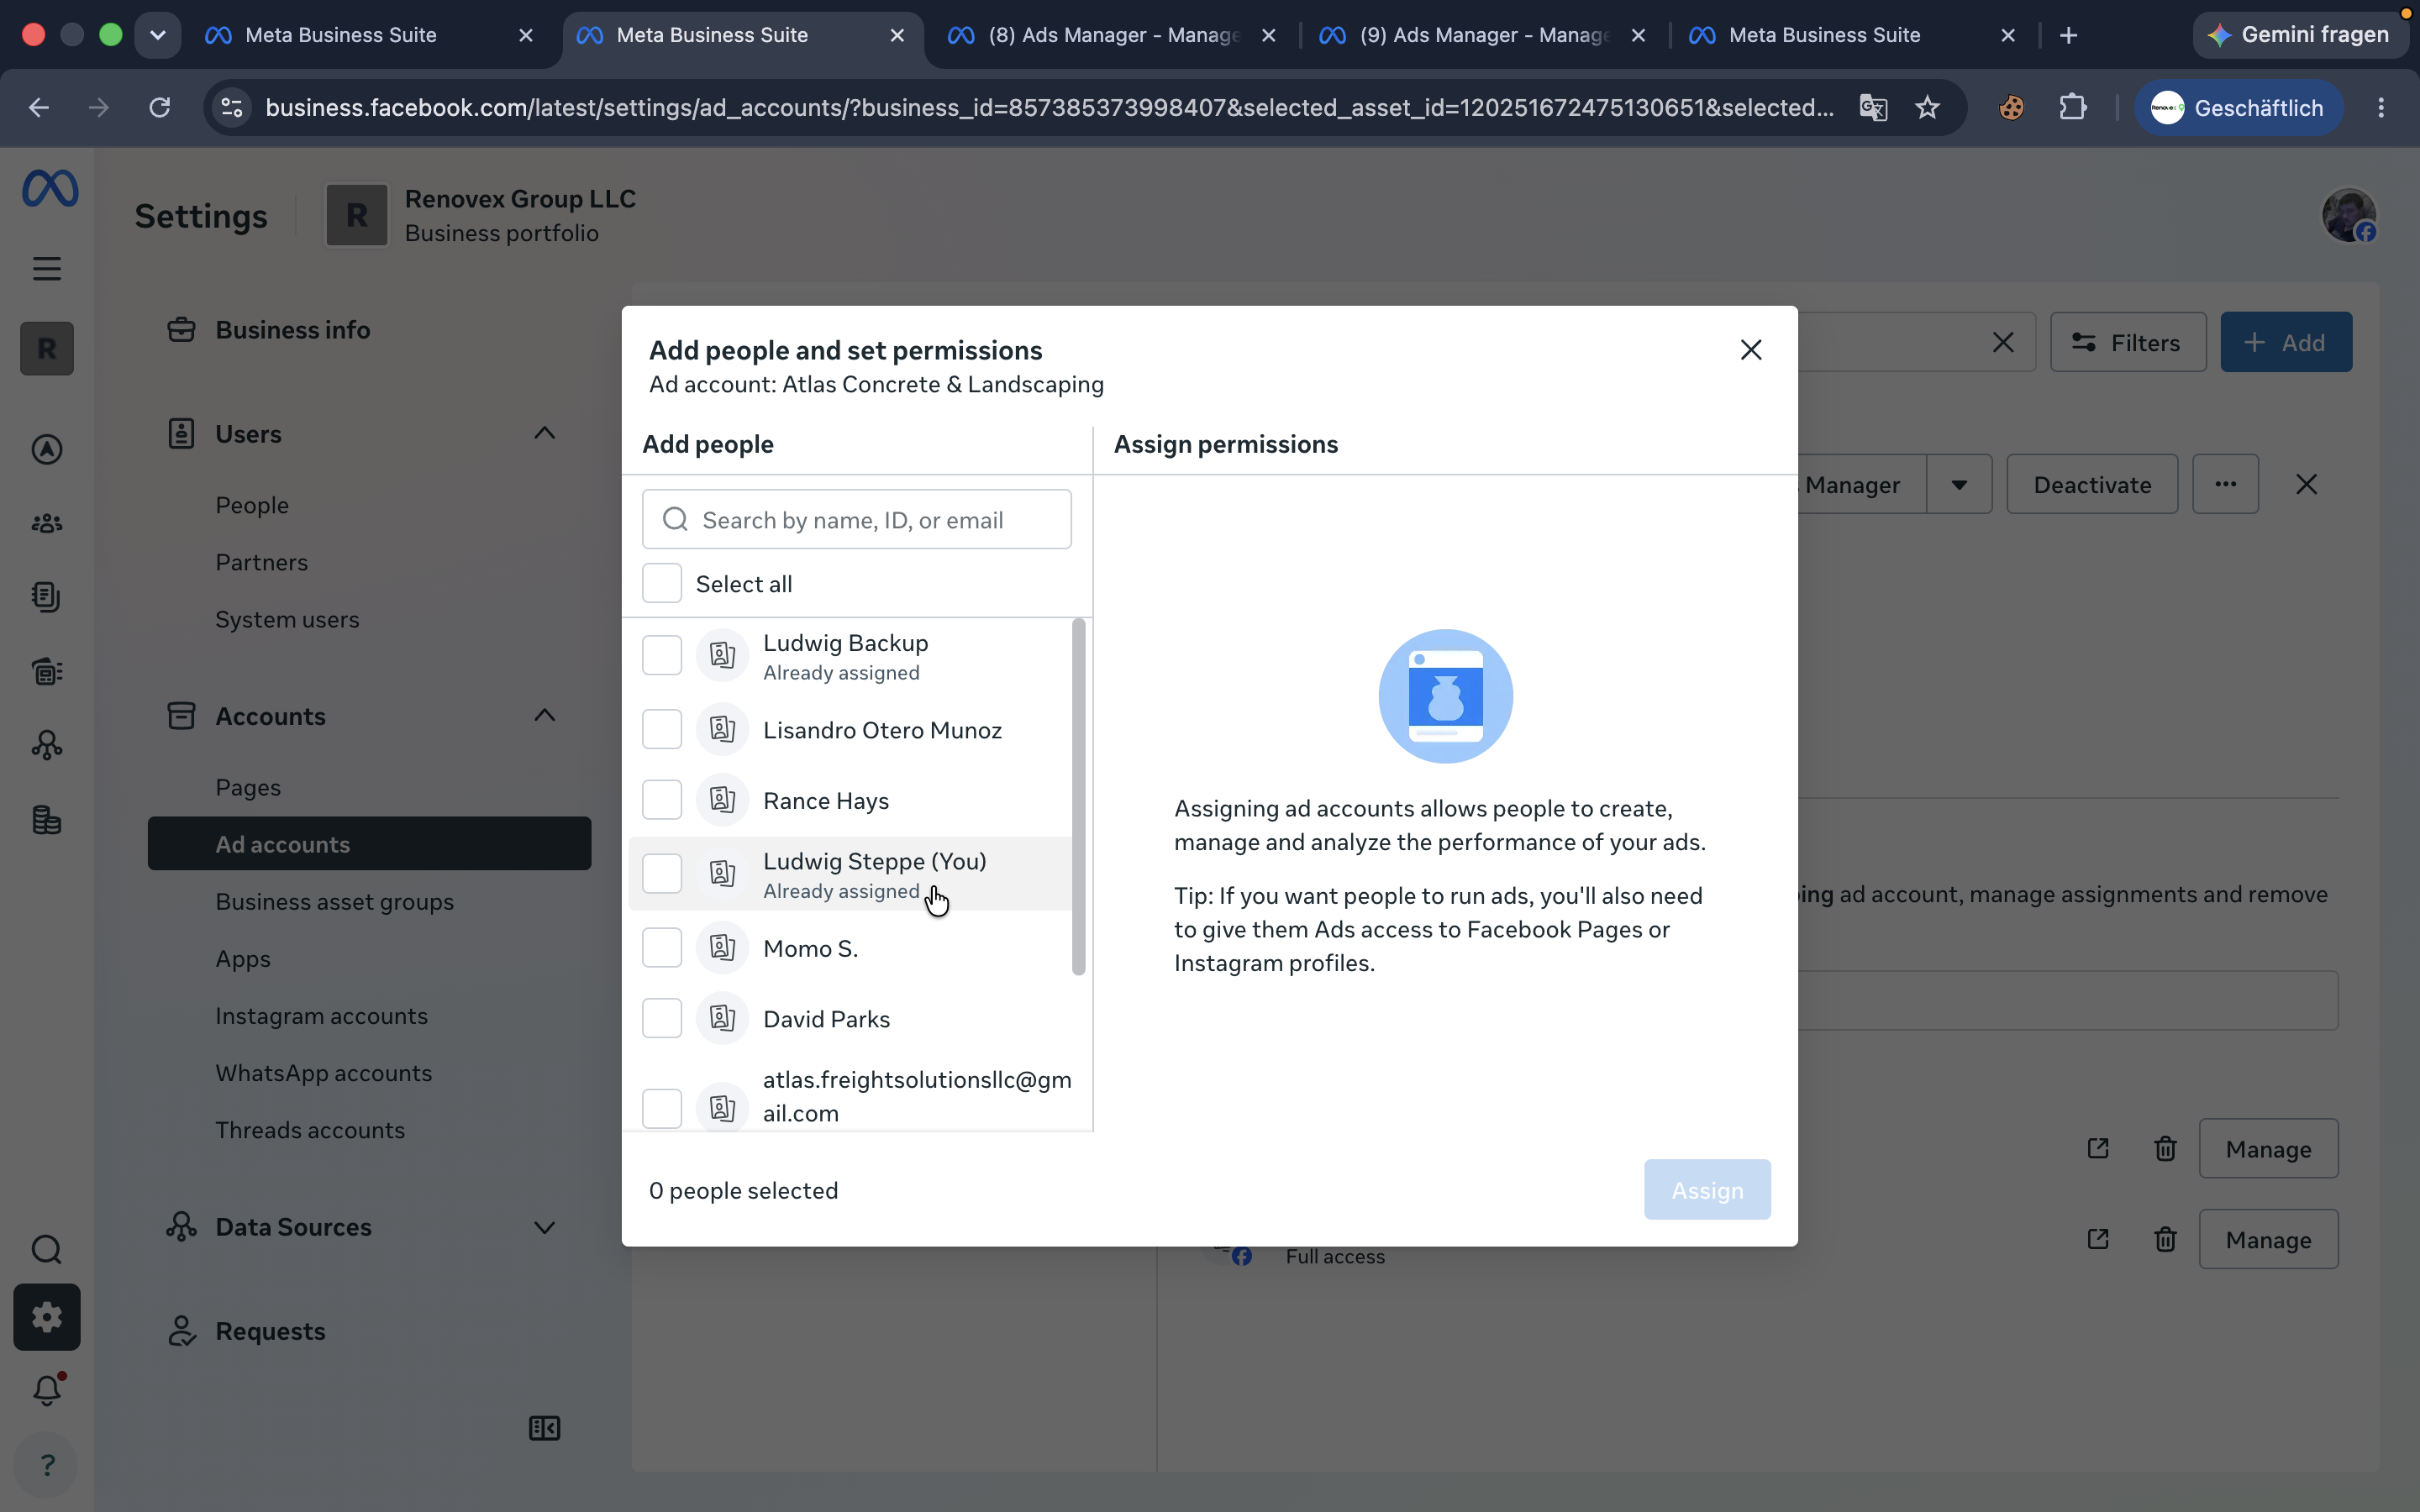
Task: Expand the Data Sources section chevron
Action: coord(544,1227)
